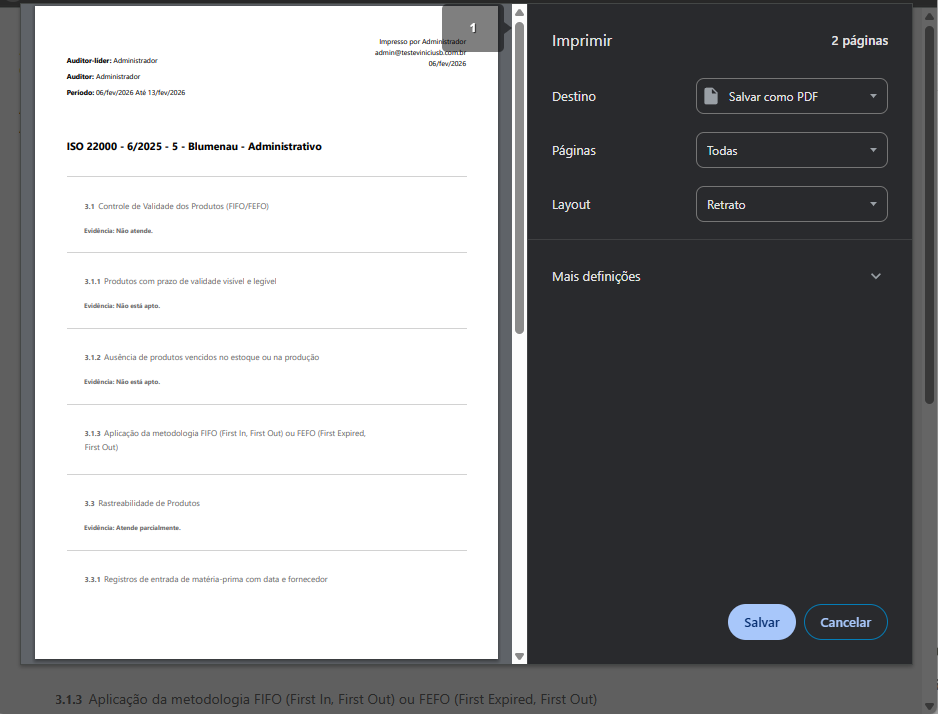Click '3.1.3 Aplicação da metodologia FIFO' in background page
The height and width of the screenshot is (714, 938).
(326, 699)
